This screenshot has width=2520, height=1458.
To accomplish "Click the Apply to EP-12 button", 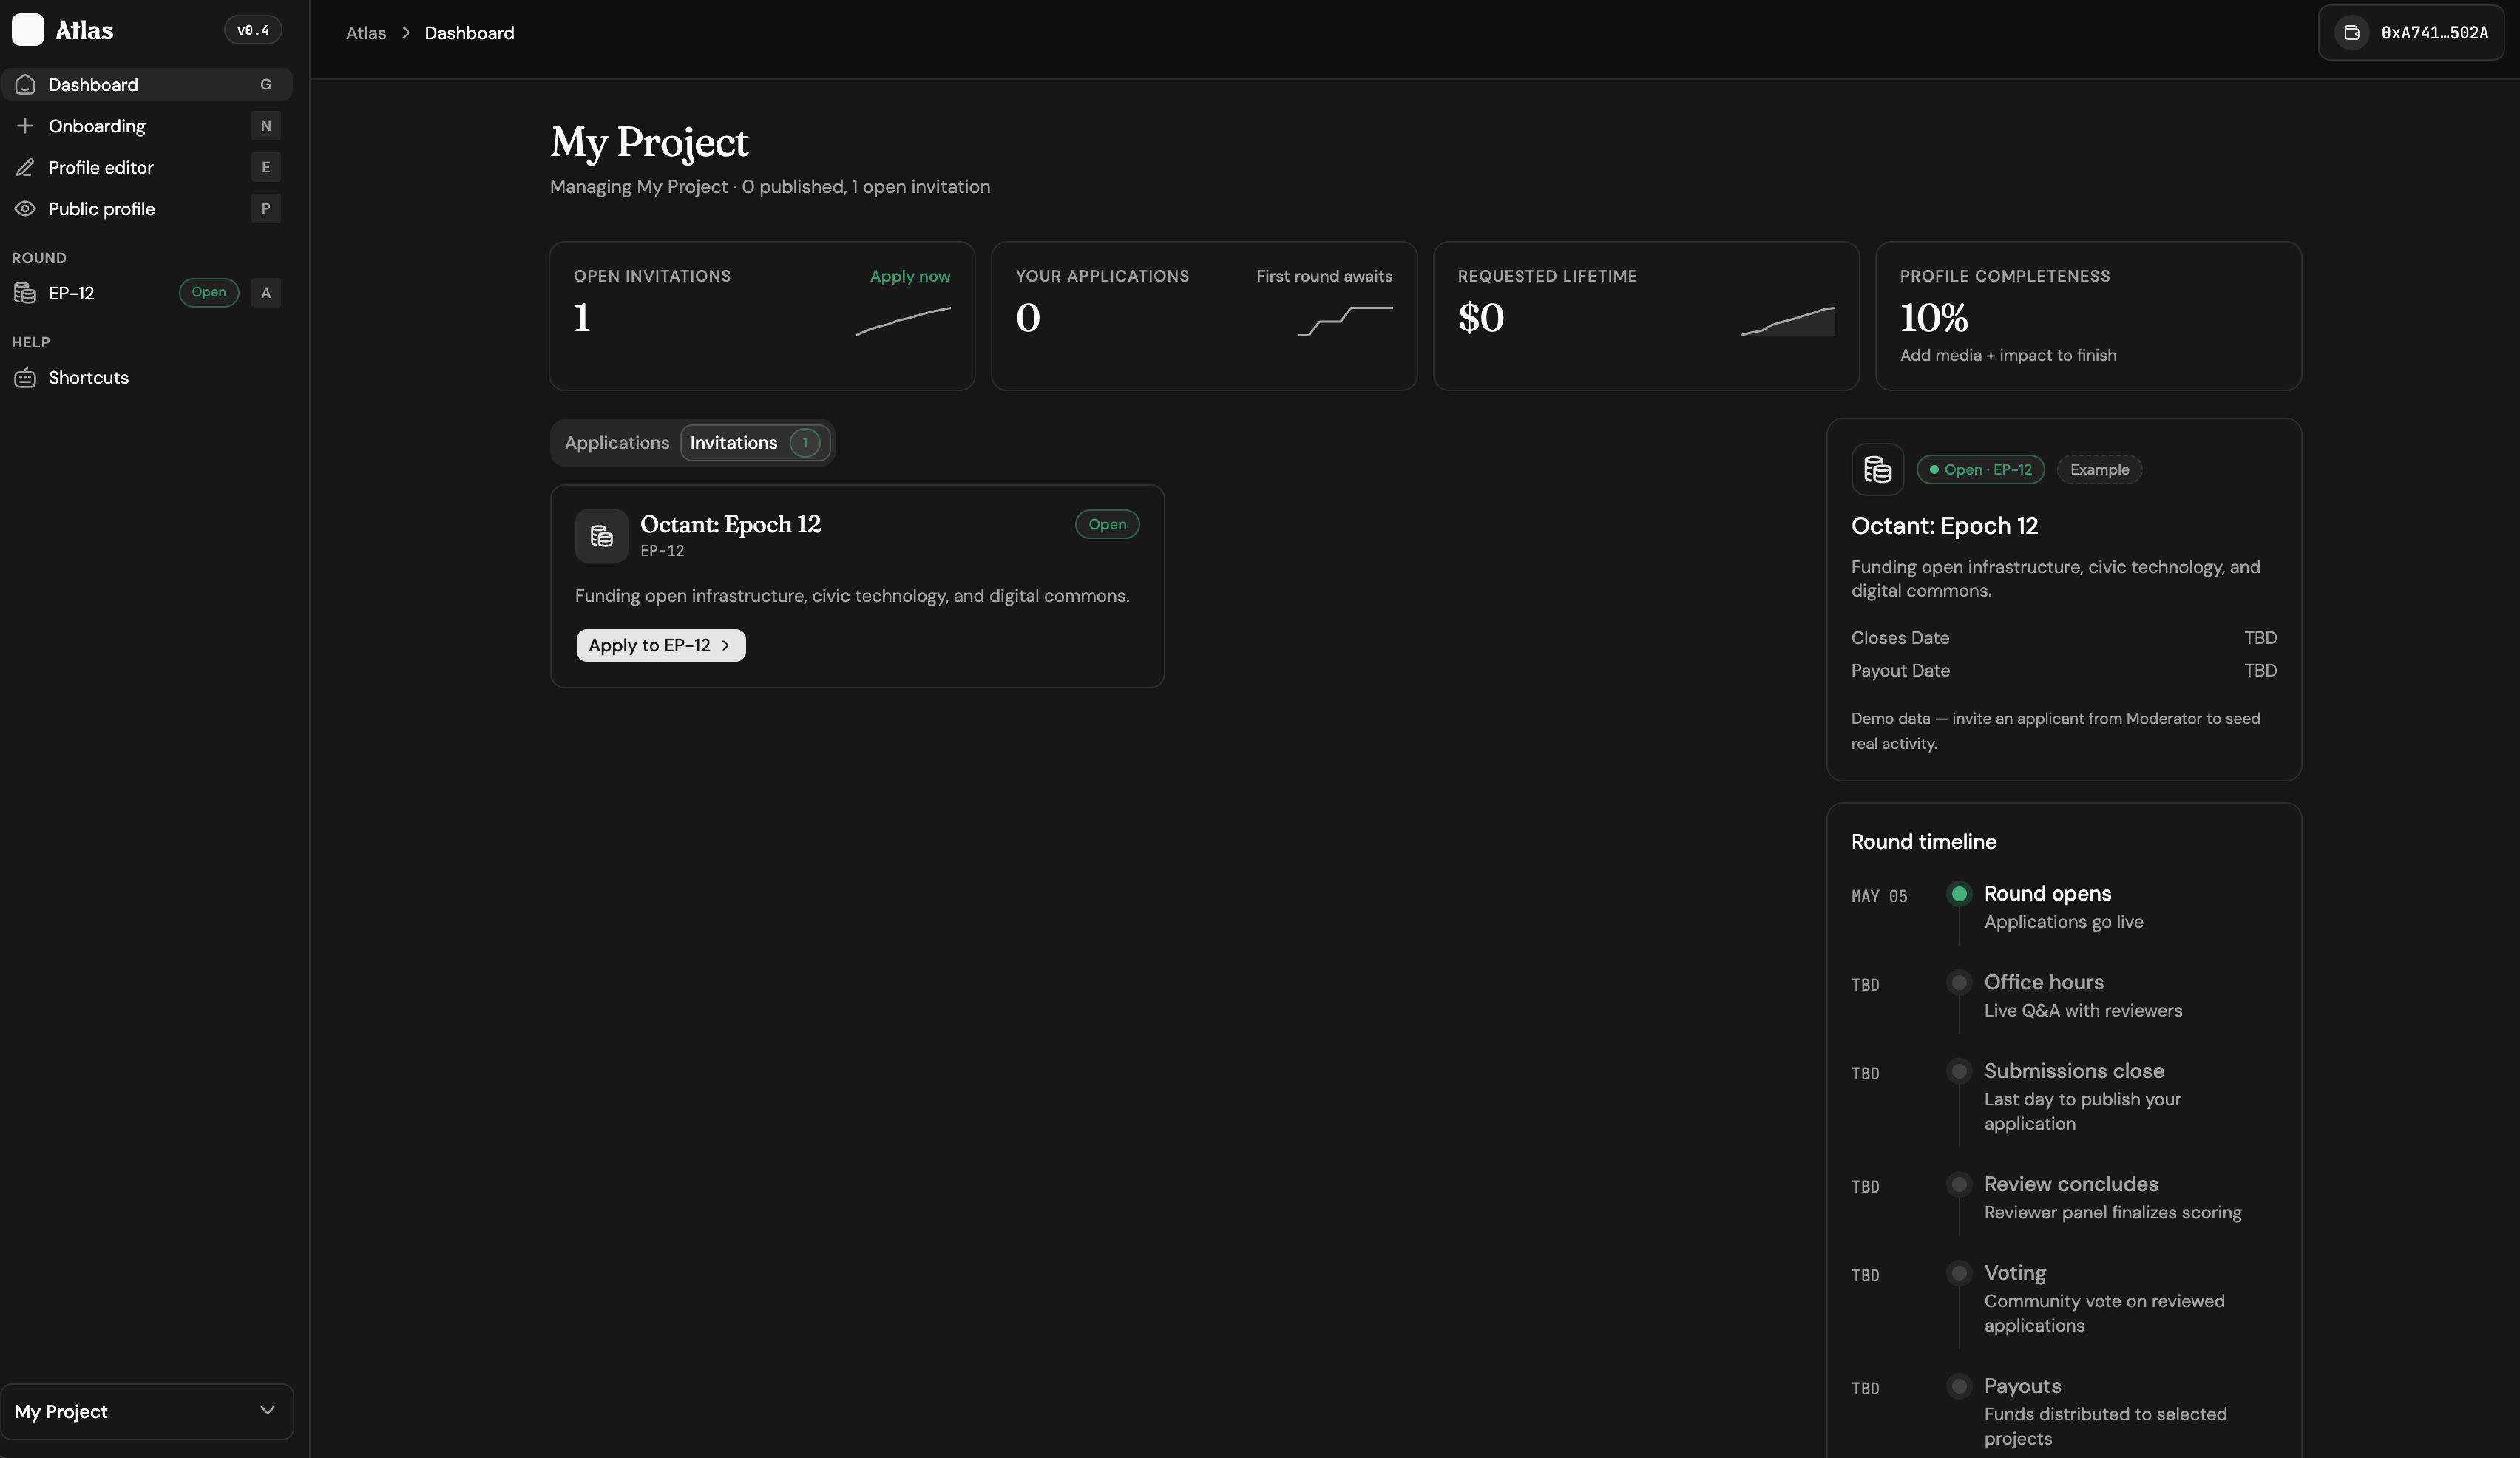I will point(661,646).
